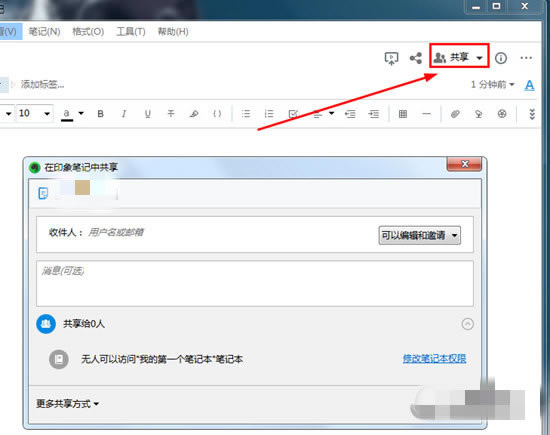
Task: Click the 收件人 recipient input field
Action: pos(232,232)
